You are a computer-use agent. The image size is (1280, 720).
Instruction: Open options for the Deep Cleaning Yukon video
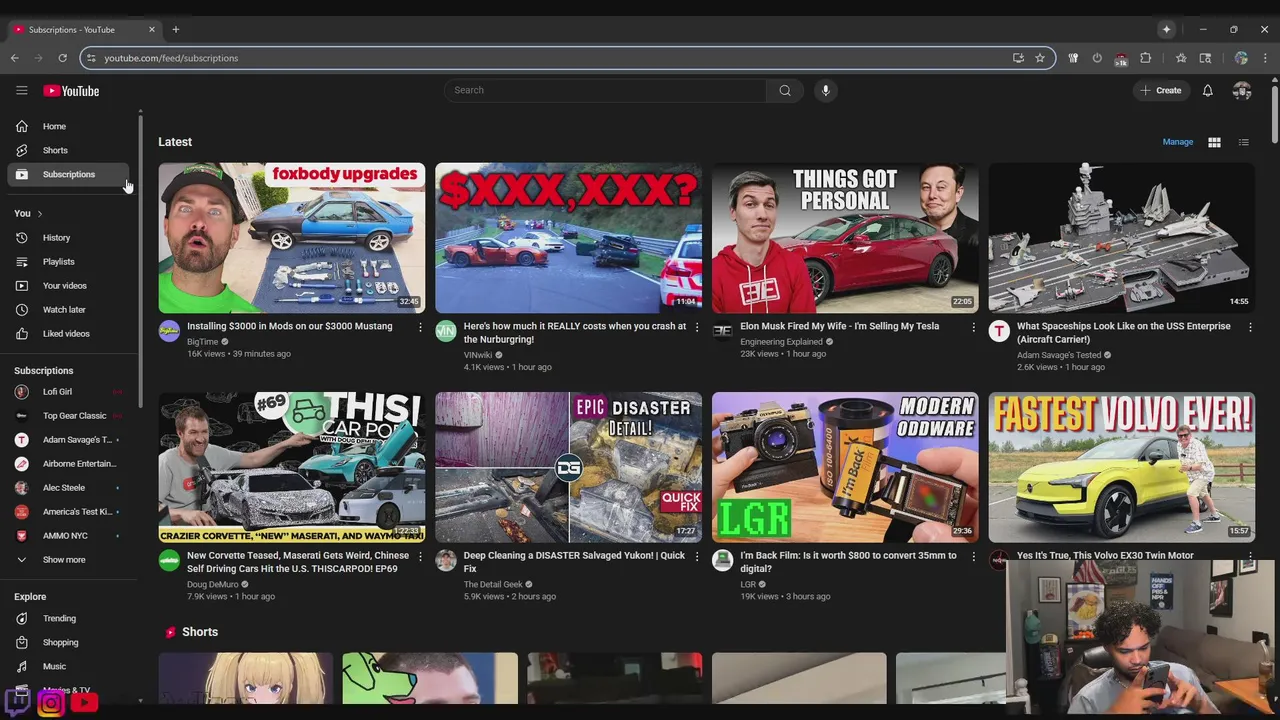pos(697,557)
